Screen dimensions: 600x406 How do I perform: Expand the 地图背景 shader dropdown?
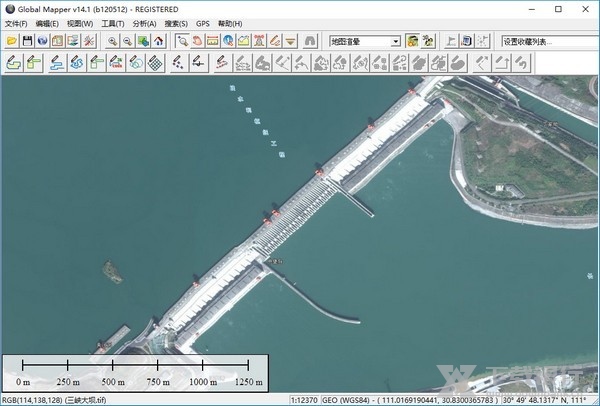pyautogui.click(x=396, y=41)
